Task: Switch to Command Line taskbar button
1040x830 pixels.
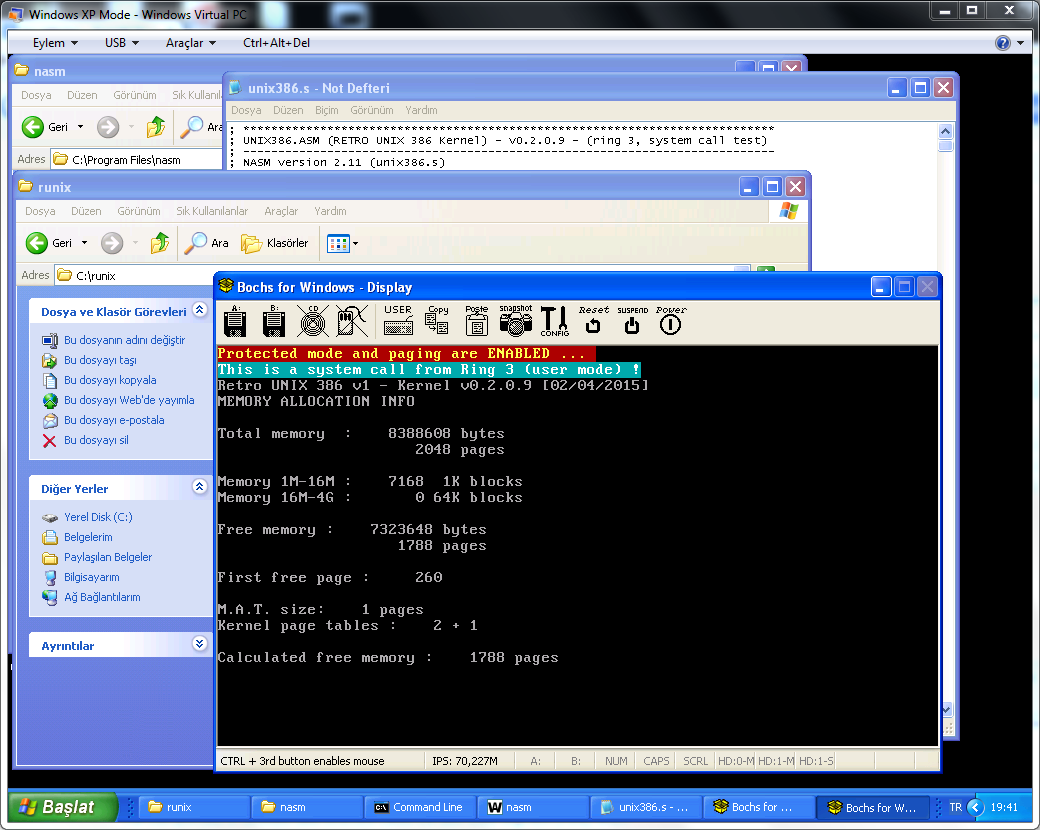Action: point(419,807)
